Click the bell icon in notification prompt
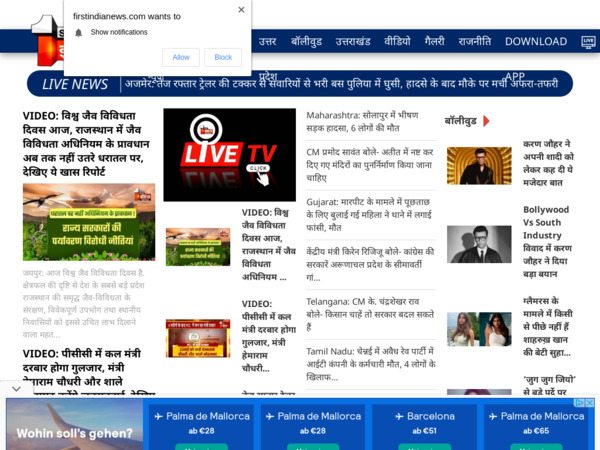The height and width of the screenshot is (450, 600). (78, 33)
